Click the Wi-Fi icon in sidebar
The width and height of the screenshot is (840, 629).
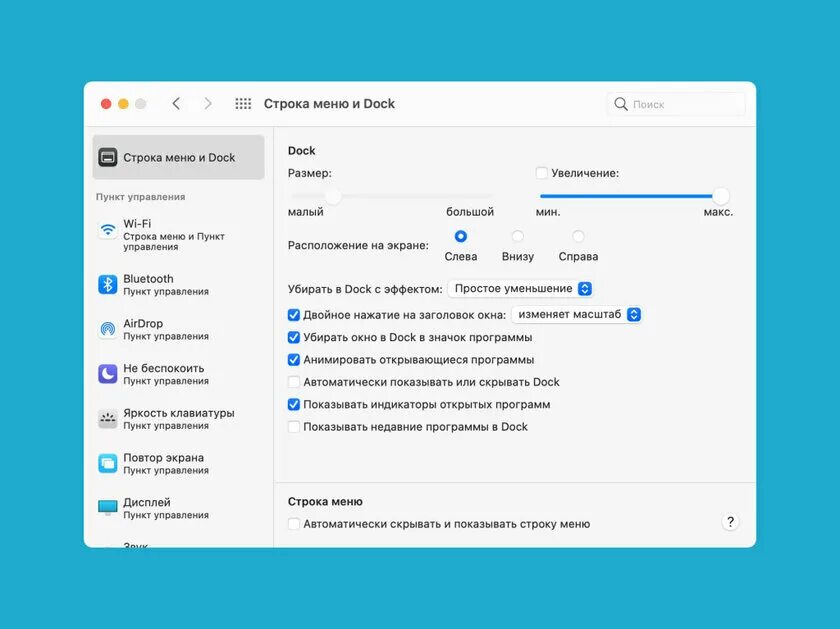click(108, 230)
